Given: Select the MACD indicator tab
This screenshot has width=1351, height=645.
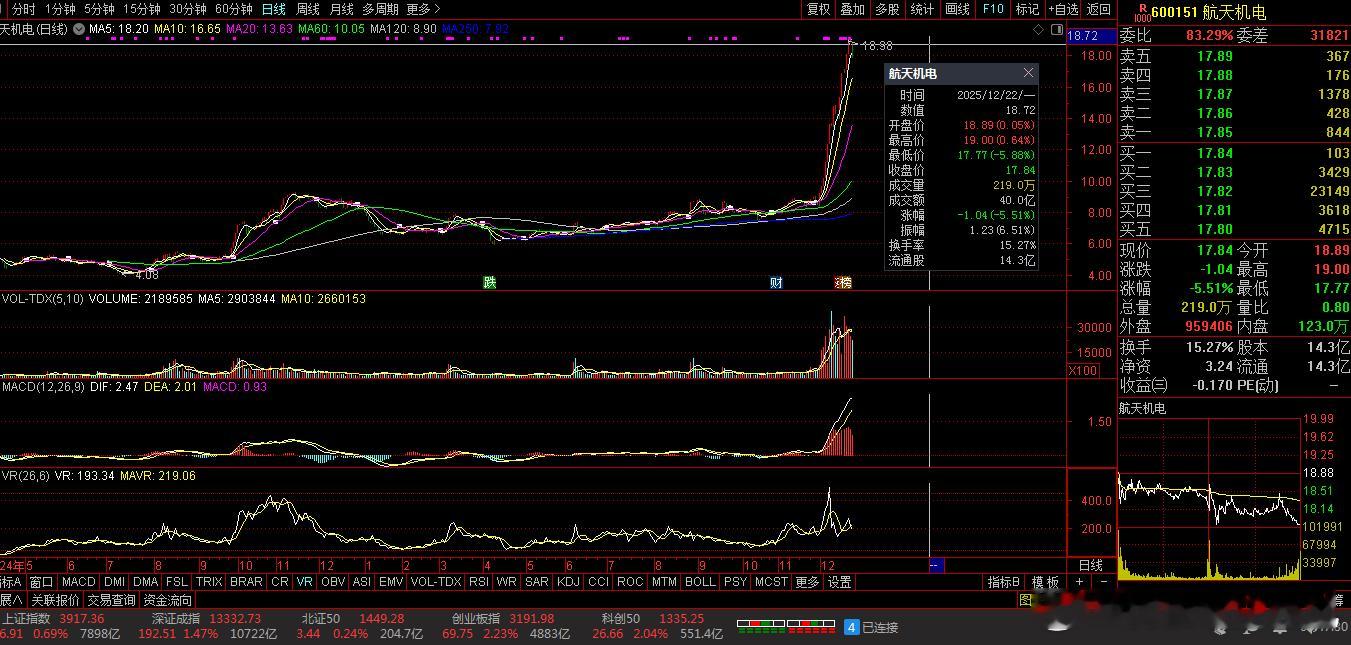Looking at the screenshot, I should (x=78, y=582).
